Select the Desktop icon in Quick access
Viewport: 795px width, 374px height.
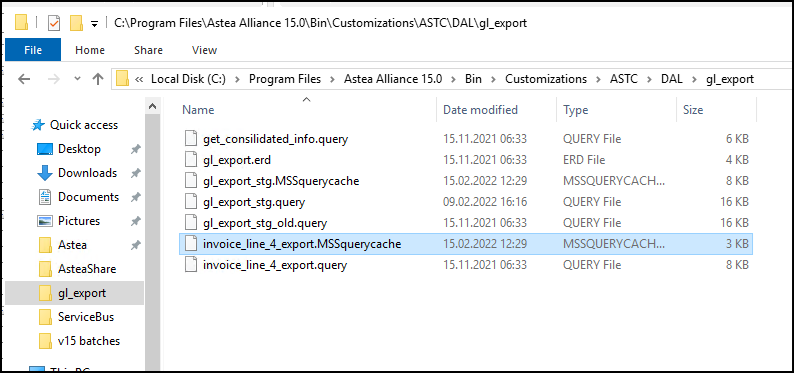click(x=45, y=149)
